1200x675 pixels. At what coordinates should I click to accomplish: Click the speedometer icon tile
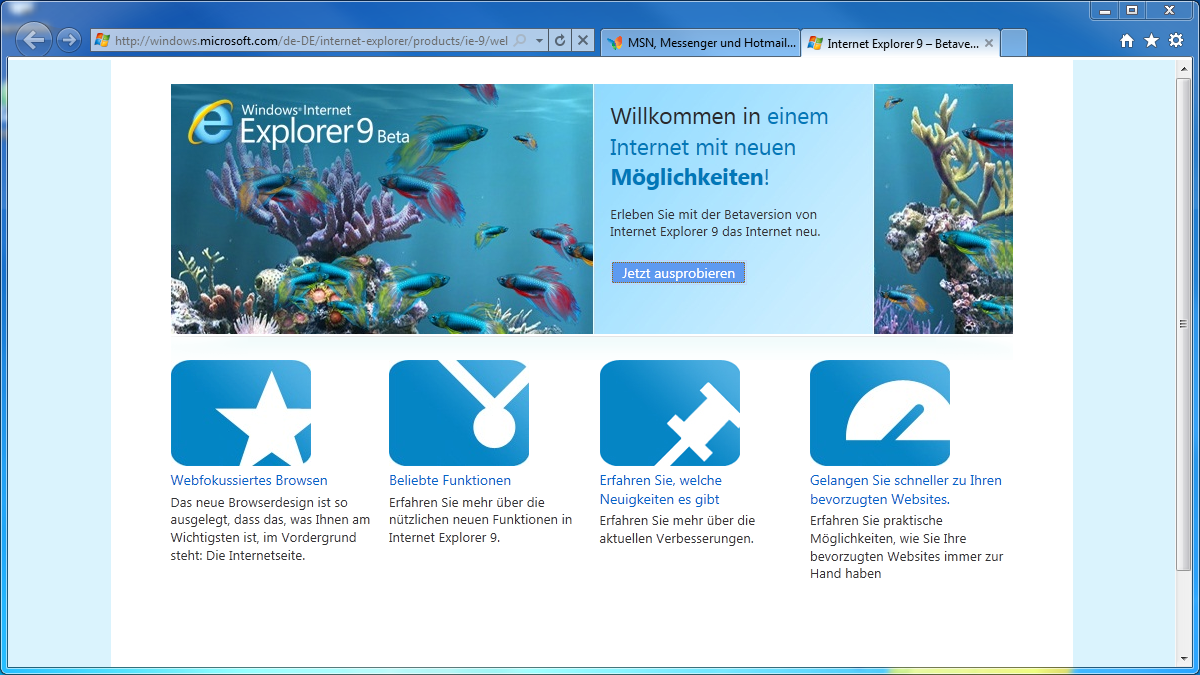pyautogui.click(x=880, y=413)
